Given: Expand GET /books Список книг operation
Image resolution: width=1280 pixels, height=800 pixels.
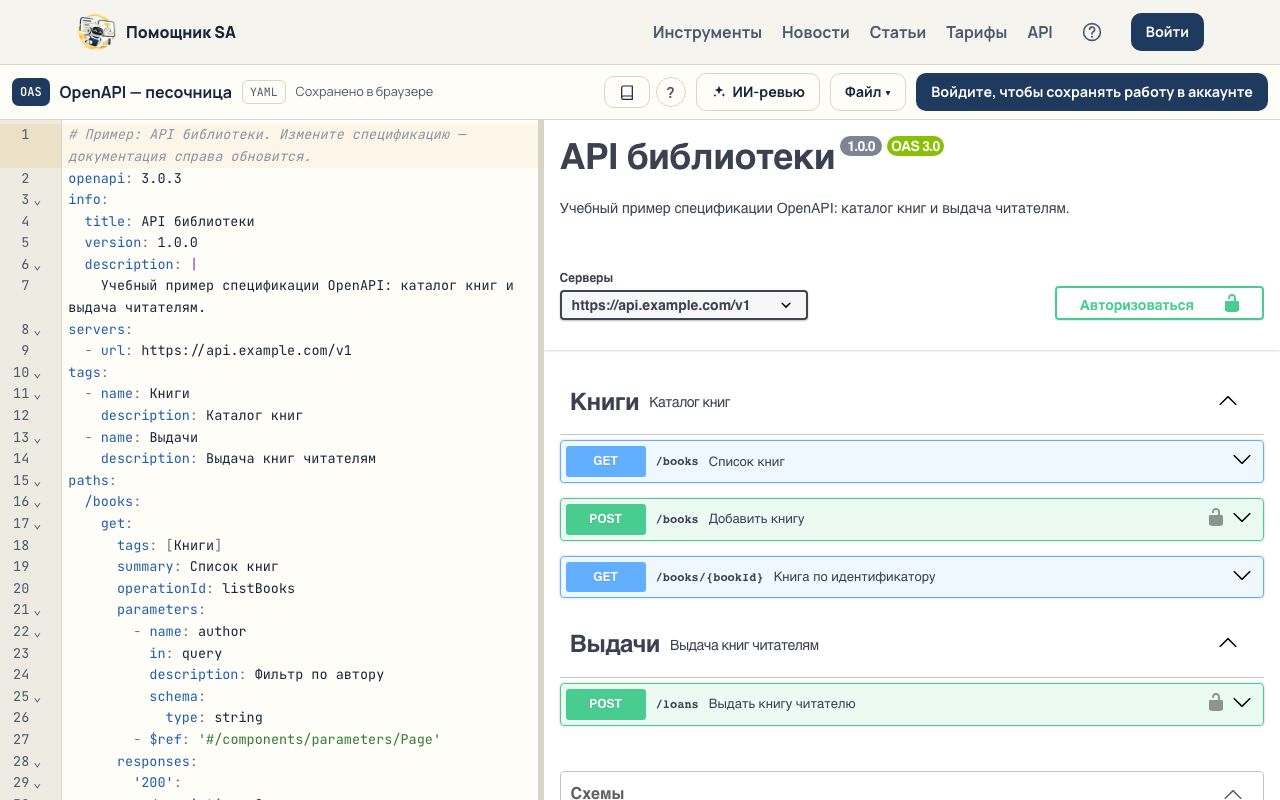Looking at the screenshot, I should tap(912, 461).
